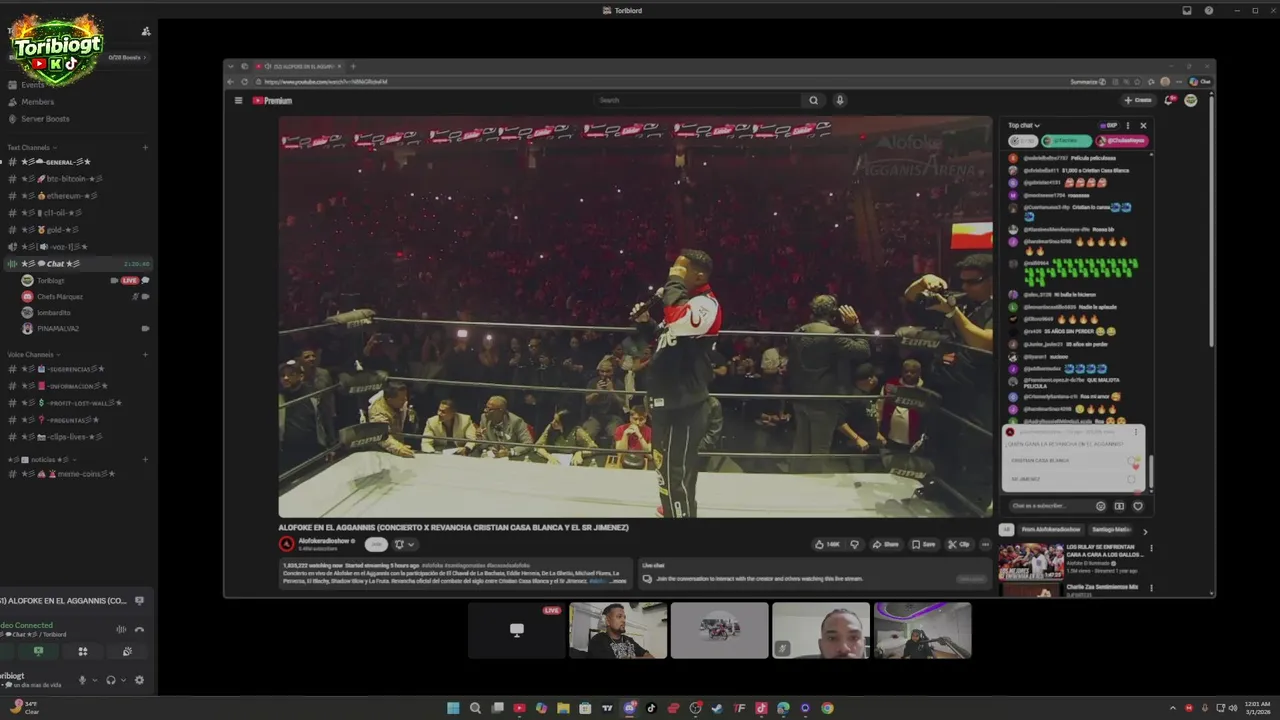
Task: Select user Chefs Márquez in voice channel
Action: (x=59, y=297)
